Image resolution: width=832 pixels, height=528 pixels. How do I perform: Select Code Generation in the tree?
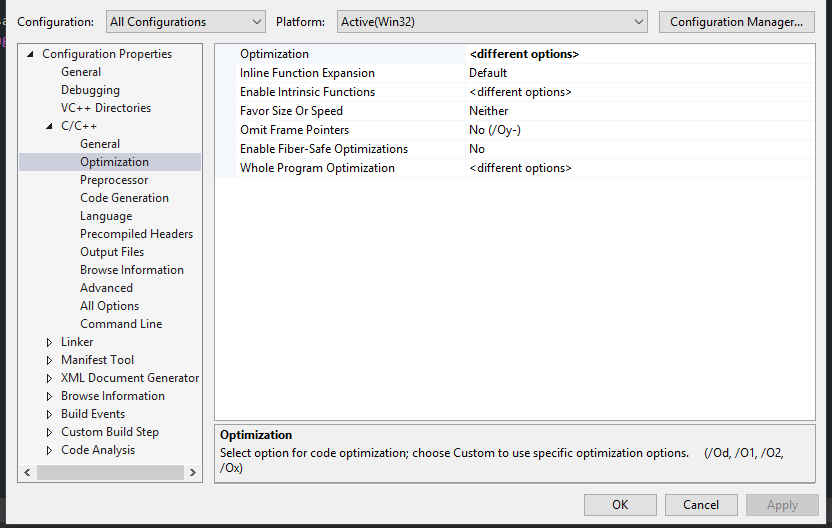coord(124,198)
